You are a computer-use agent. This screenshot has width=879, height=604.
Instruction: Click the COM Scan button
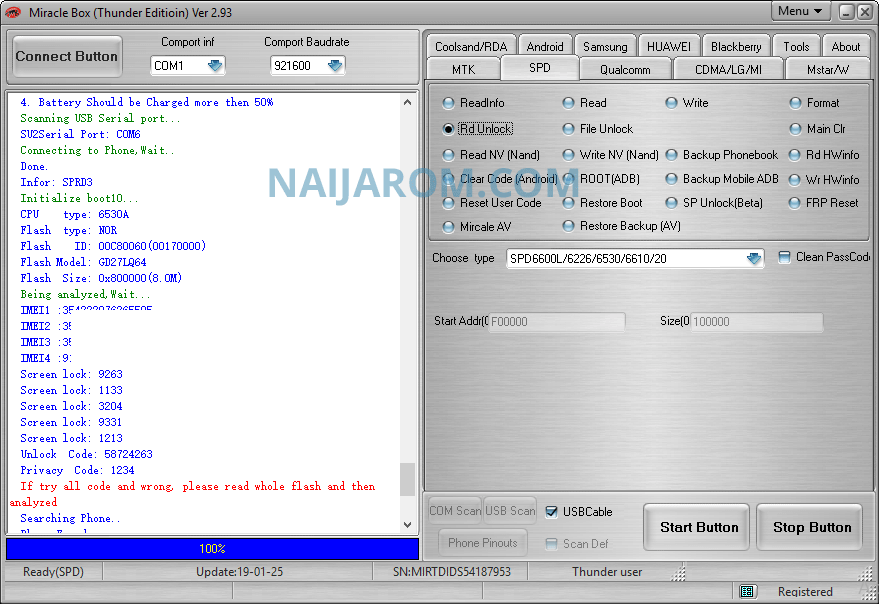click(x=455, y=511)
